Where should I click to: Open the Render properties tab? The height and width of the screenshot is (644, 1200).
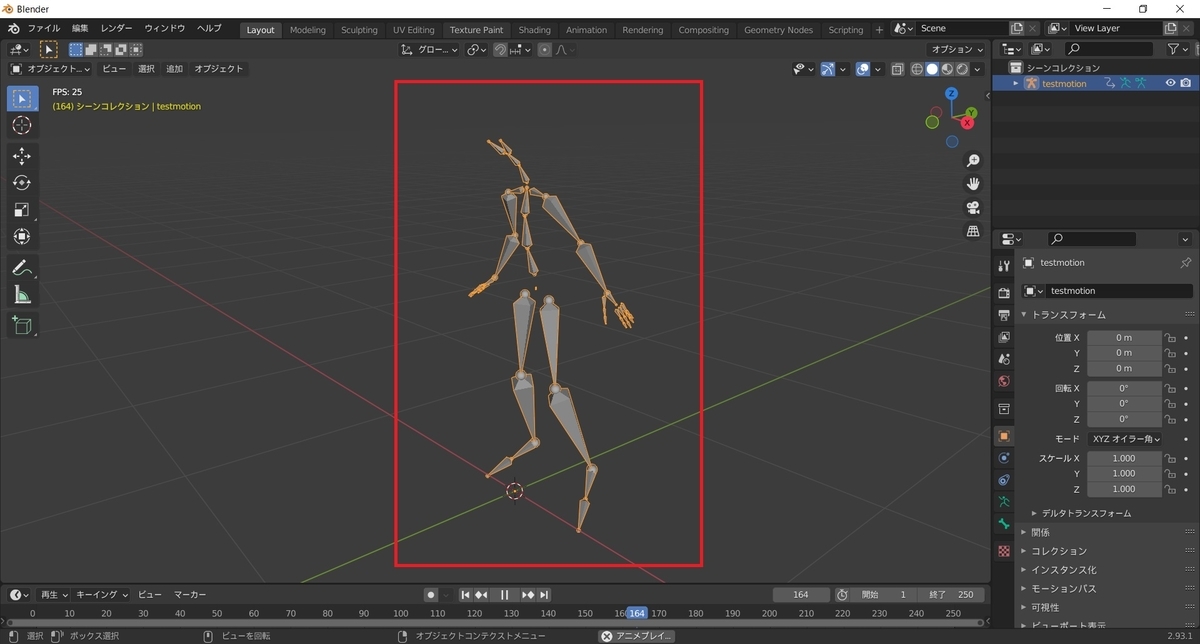point(1004,293)
